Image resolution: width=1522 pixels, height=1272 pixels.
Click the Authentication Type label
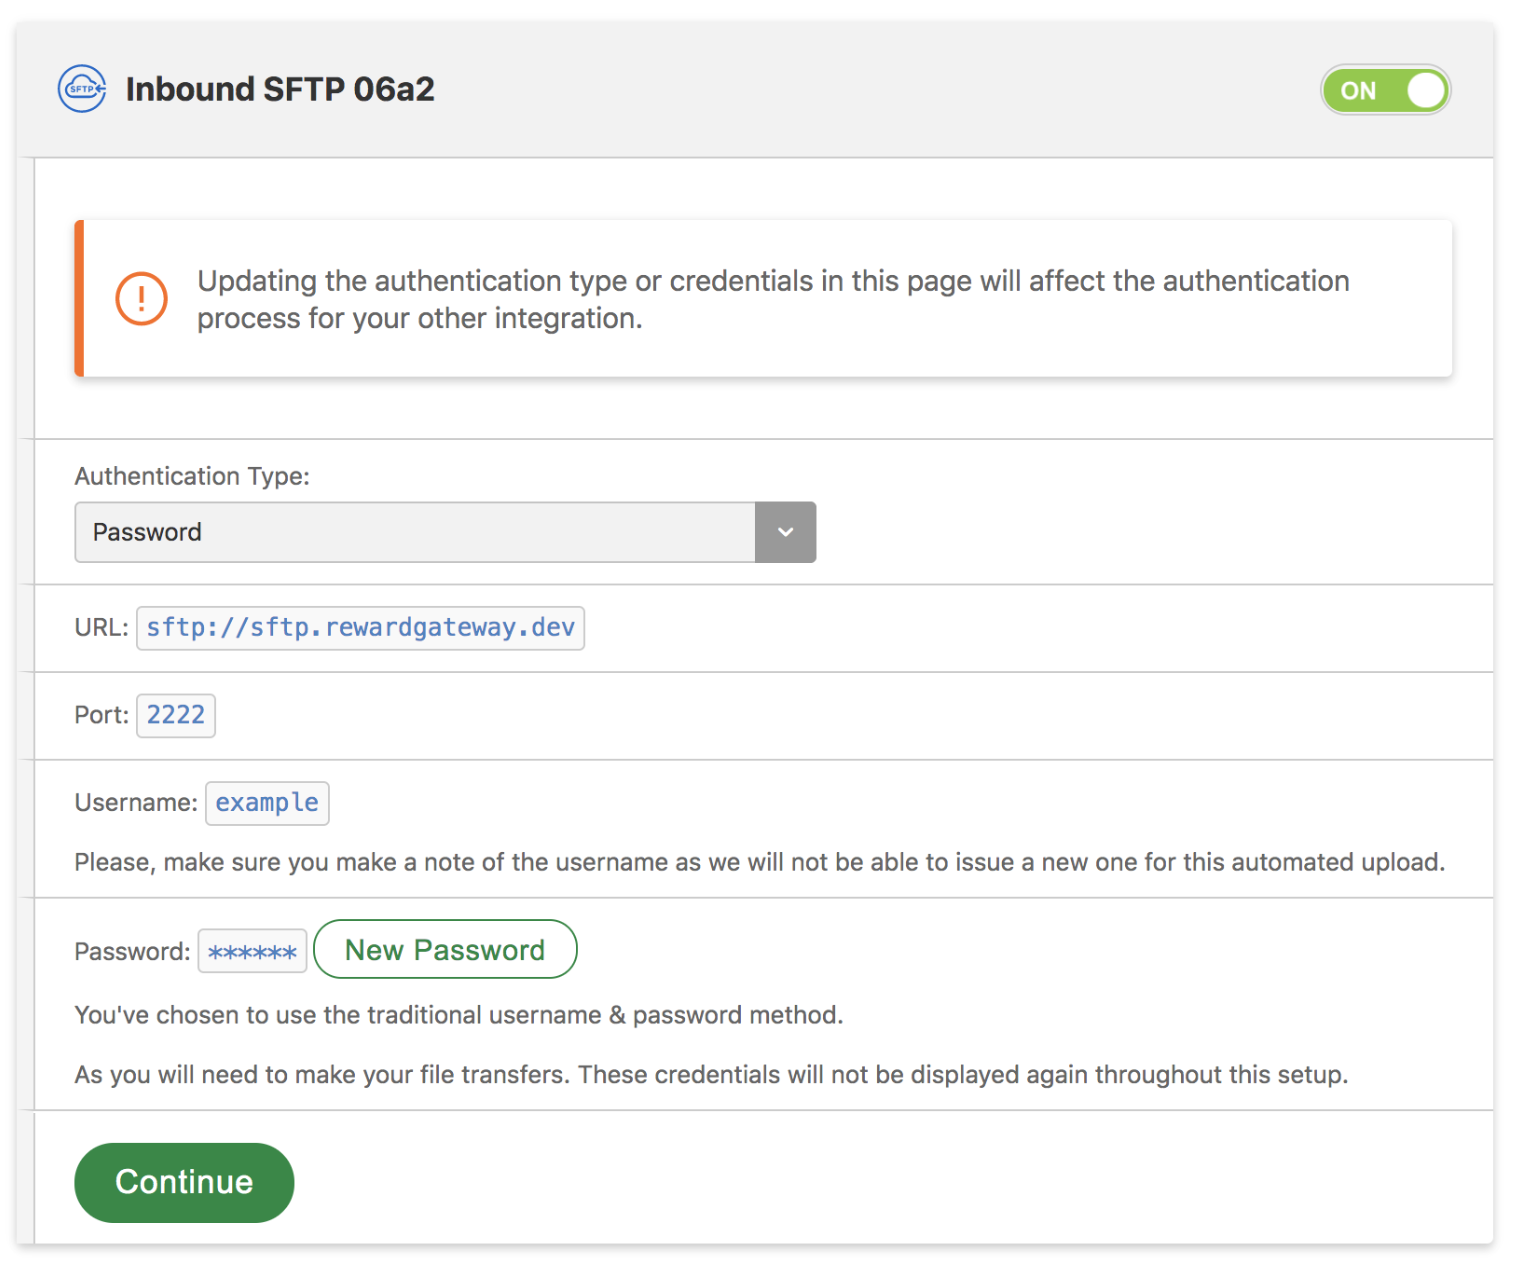[192, 476]
